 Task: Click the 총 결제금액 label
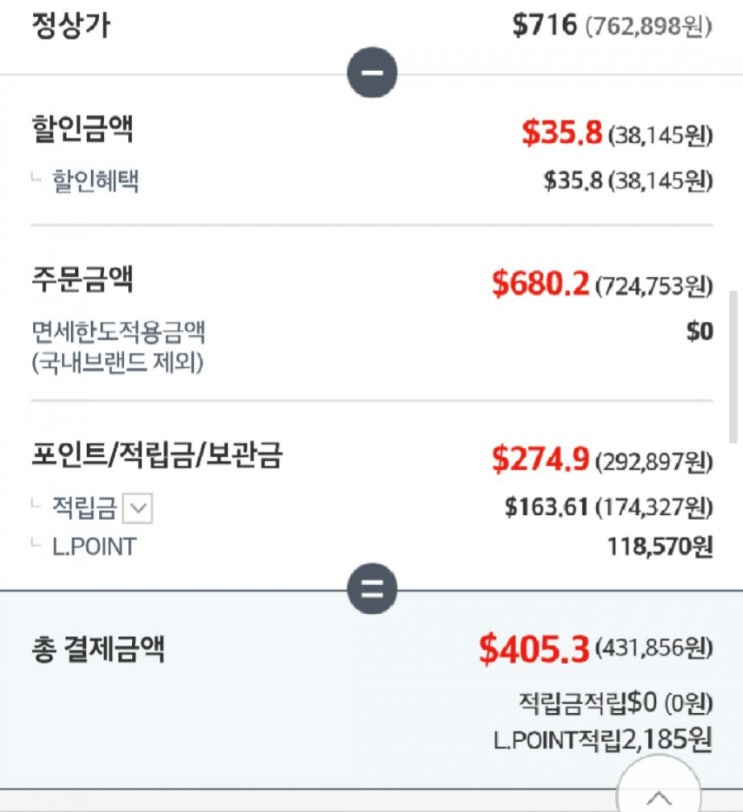tap(98, 649)
